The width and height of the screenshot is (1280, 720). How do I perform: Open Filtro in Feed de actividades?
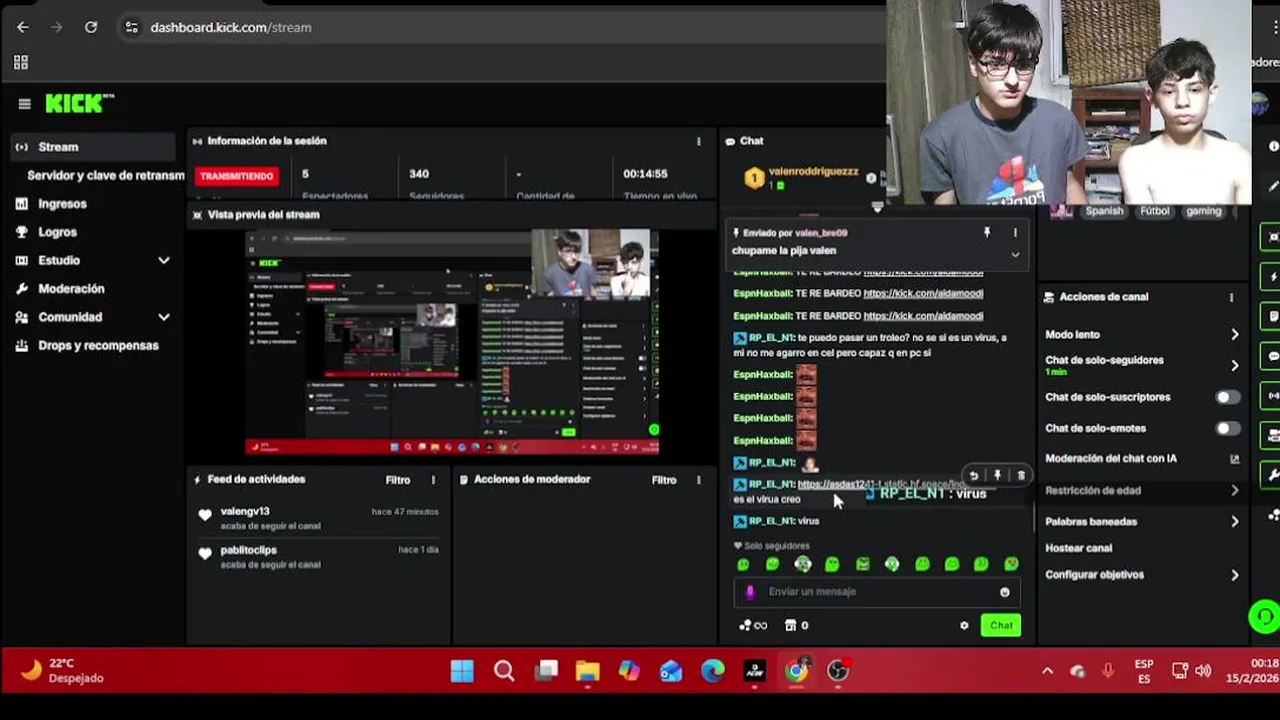(x=398, y=480)
